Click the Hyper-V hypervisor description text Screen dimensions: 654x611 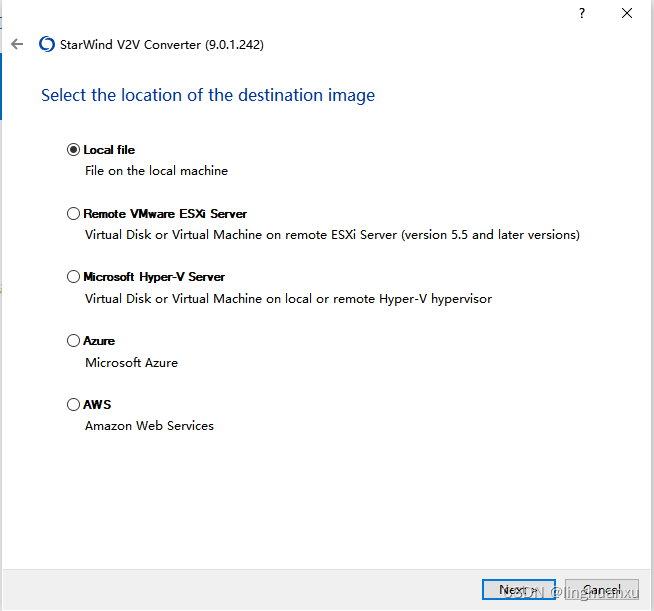288,299
